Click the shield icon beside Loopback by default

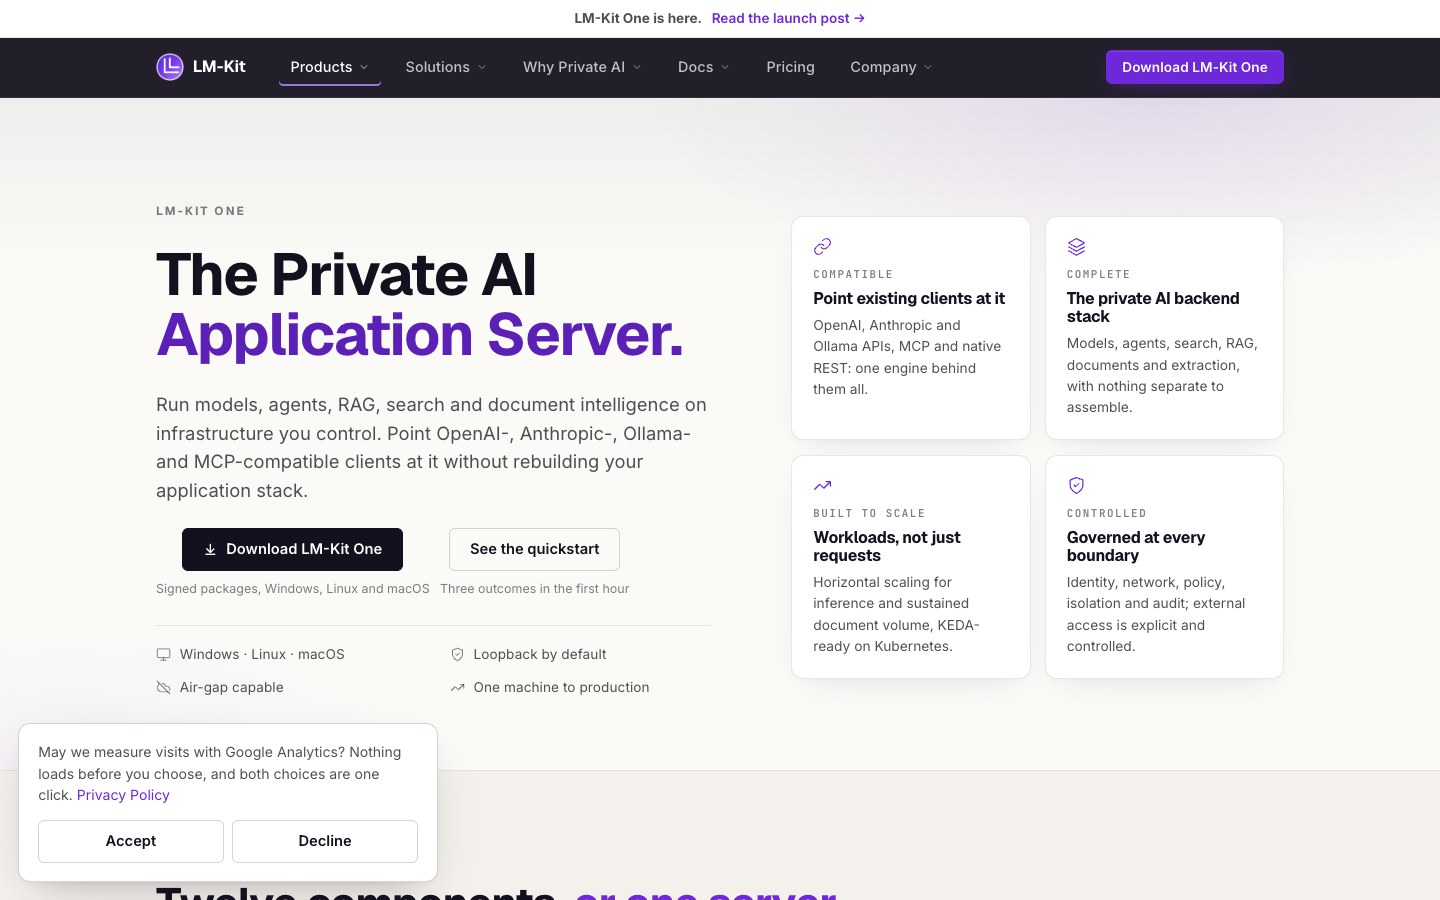[x=457, y=655]
